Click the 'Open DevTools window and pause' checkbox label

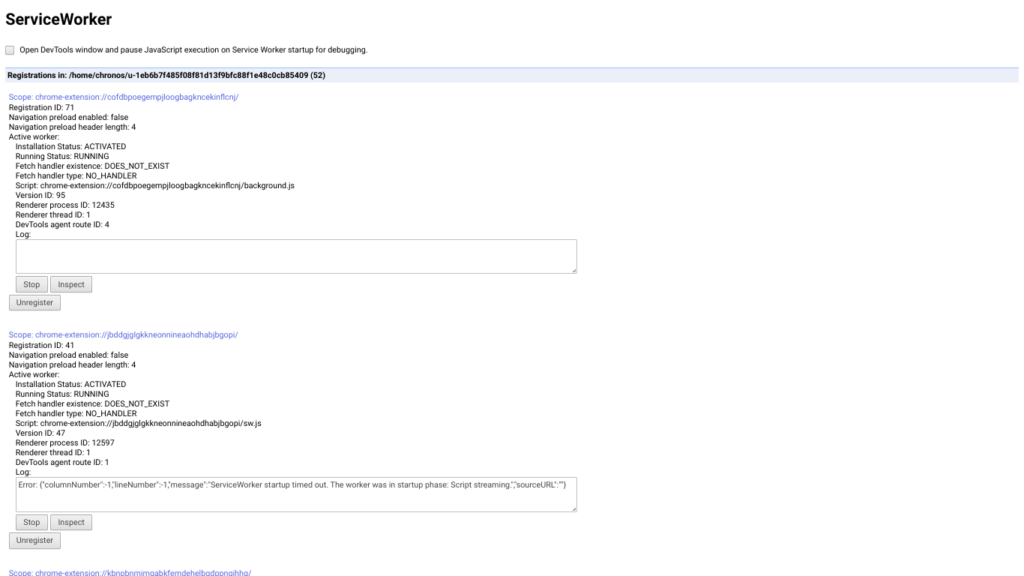point(193,50)
